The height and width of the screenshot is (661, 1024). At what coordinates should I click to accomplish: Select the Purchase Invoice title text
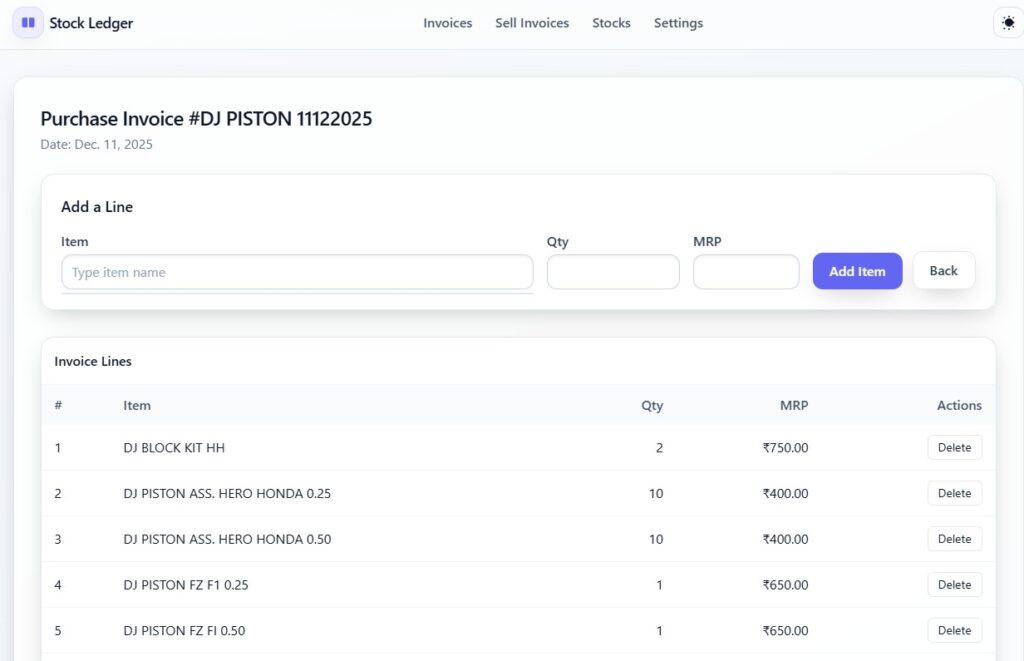205,119
